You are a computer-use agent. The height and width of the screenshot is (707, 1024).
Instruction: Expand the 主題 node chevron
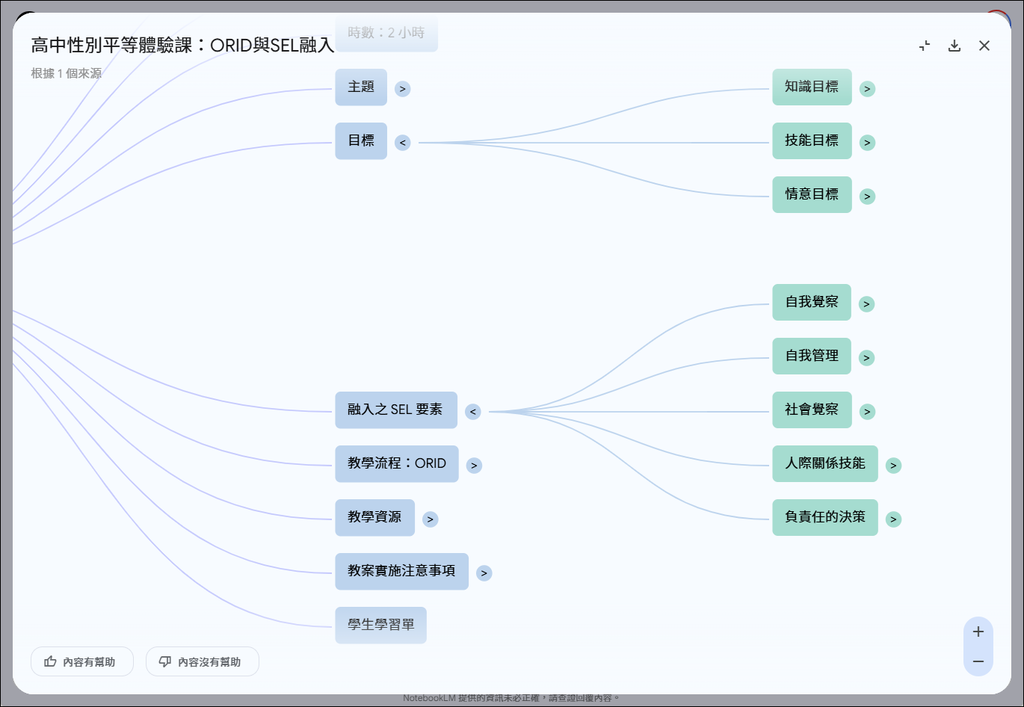pyautogui.click(x=402, y=89)
